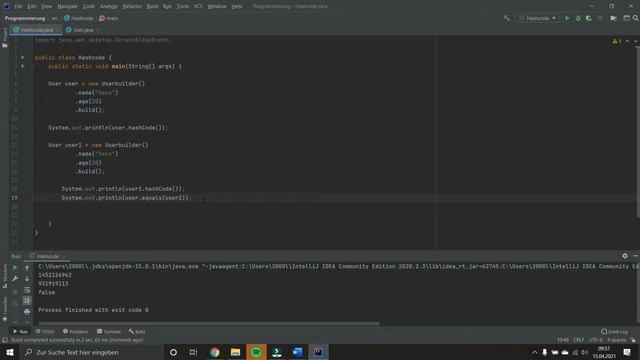Open Project Structure icon in the top toolbar
Image resolution: width=640 pixels, height=360 pixels.
coord(613,18)
